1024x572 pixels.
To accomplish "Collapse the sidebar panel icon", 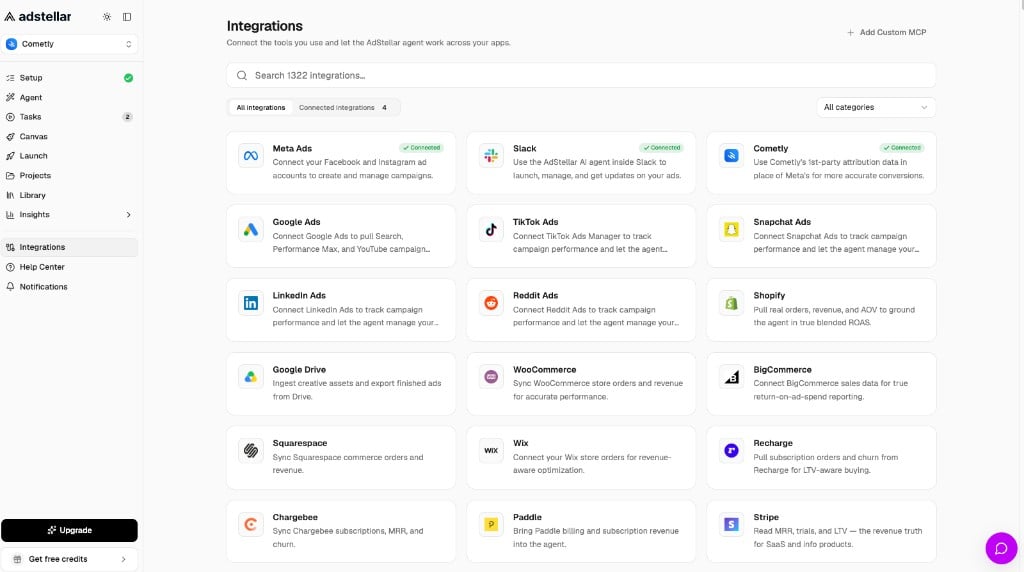I will 127,17.
